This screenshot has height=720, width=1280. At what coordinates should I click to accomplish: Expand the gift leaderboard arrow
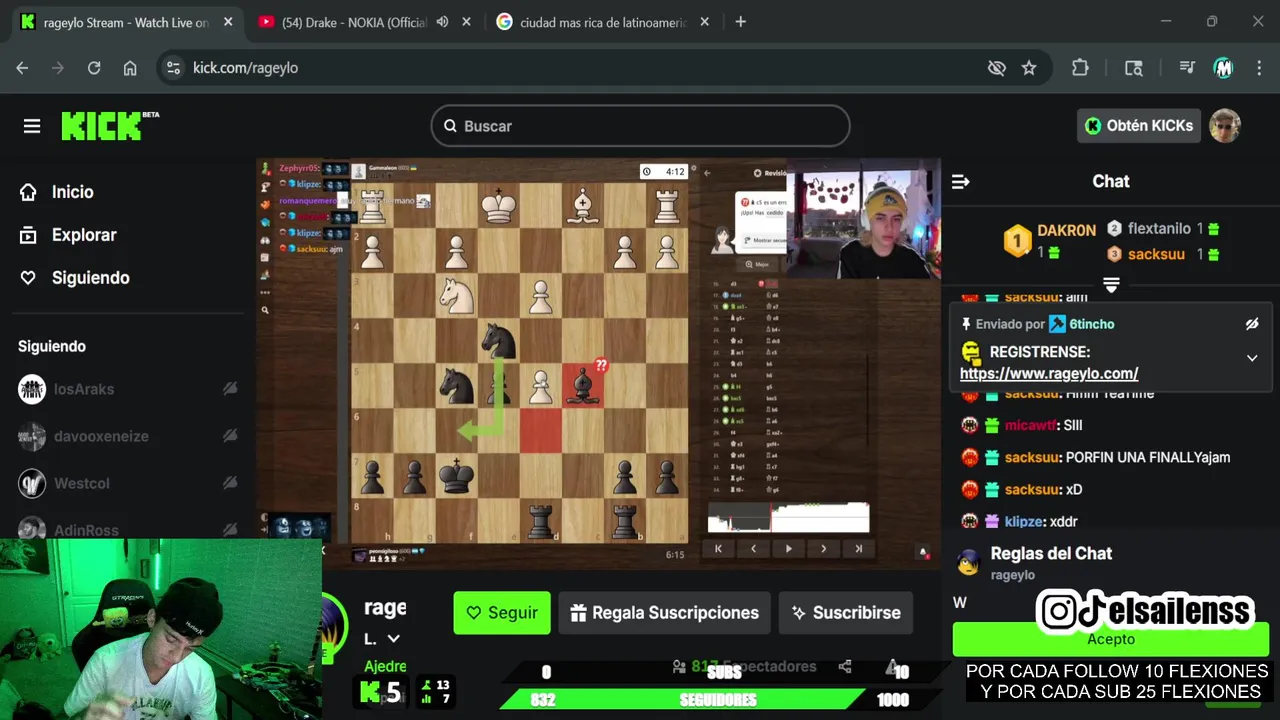[1111, 285]
